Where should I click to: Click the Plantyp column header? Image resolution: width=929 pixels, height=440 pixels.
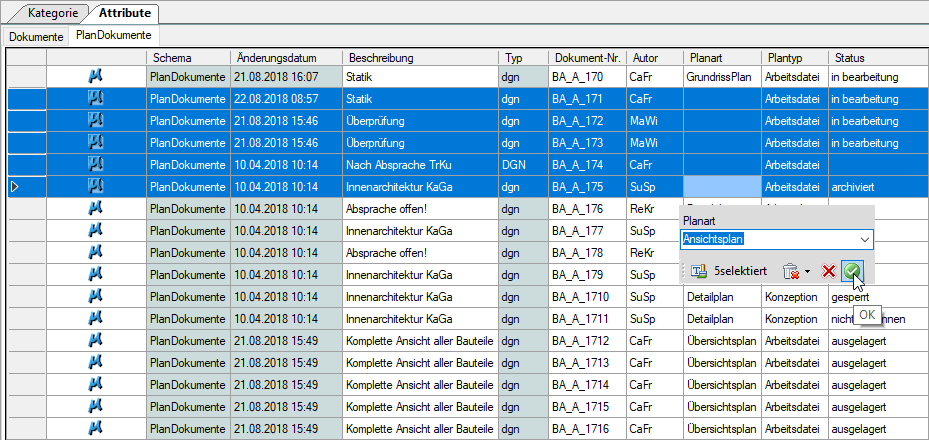pyautogui.click(x=795, y=57)
